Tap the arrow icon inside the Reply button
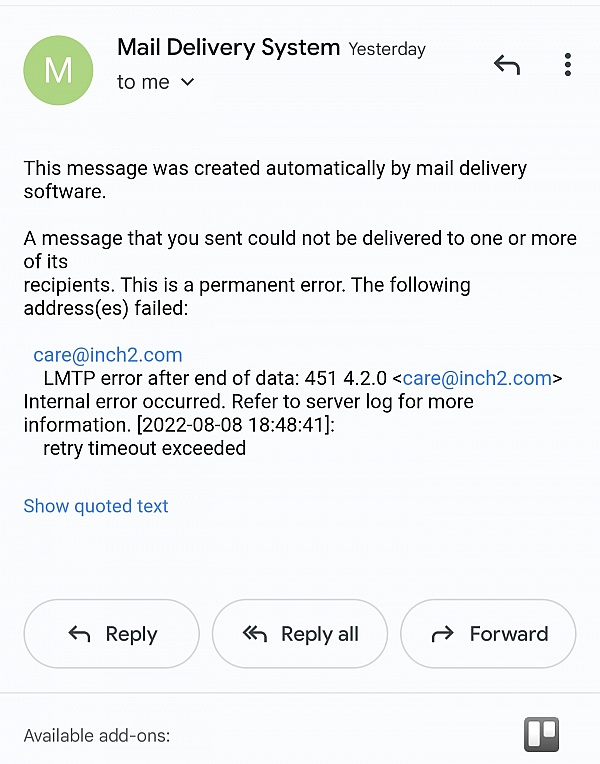This screenshot has height=764, width=600. click(x=79, y=634)
